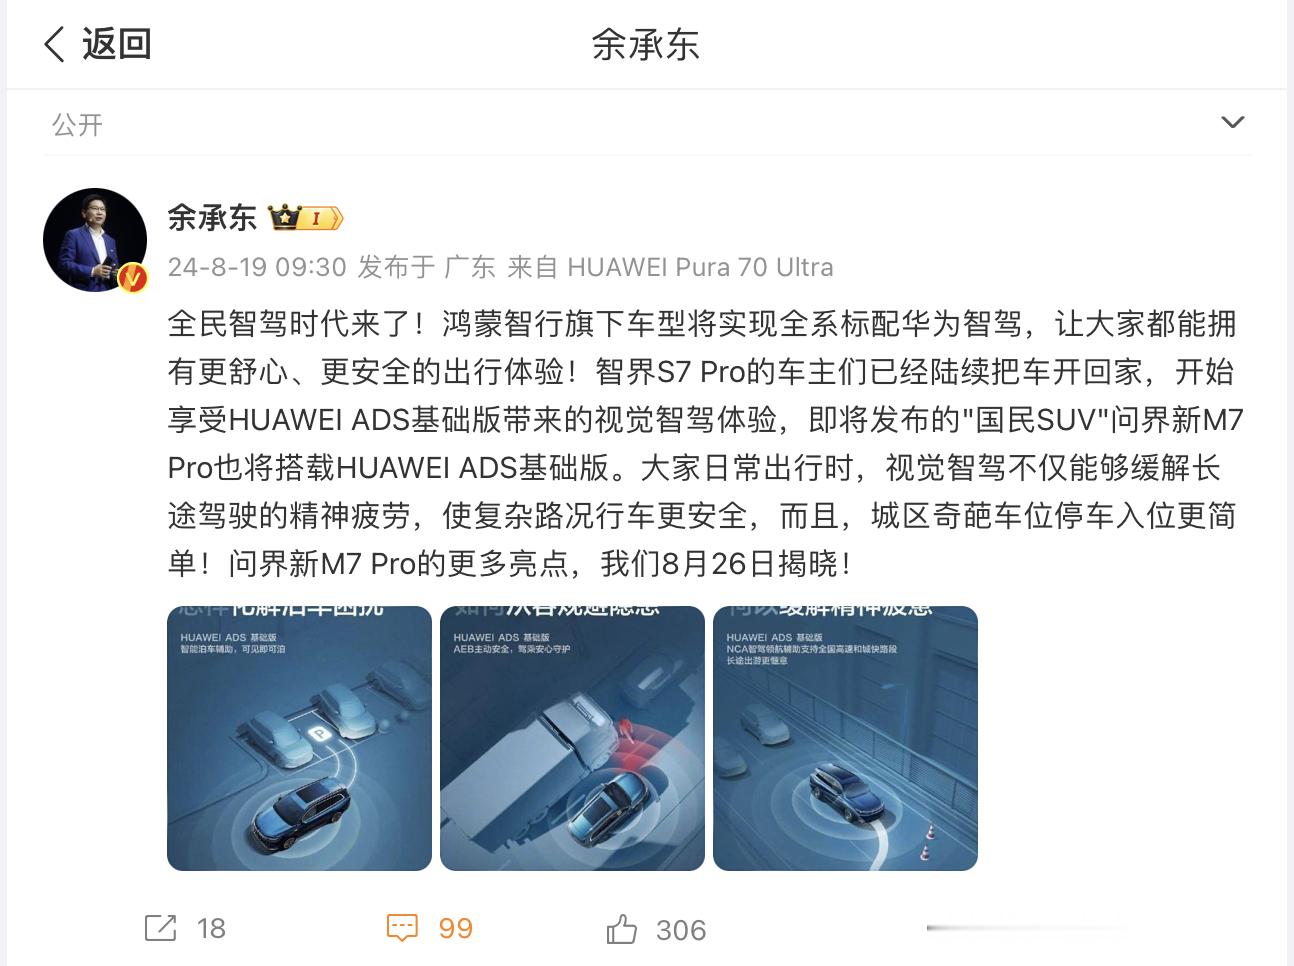1294x966 pixels.
Task: Open the smart parking assist image thumbnail
Action: [299, 738]
